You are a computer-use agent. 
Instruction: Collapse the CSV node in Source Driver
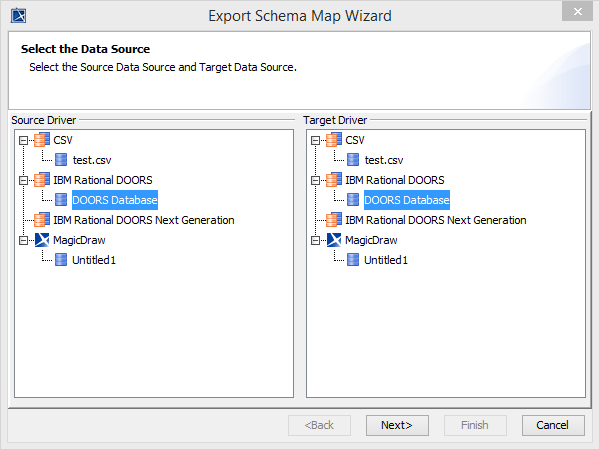(24, 140)
